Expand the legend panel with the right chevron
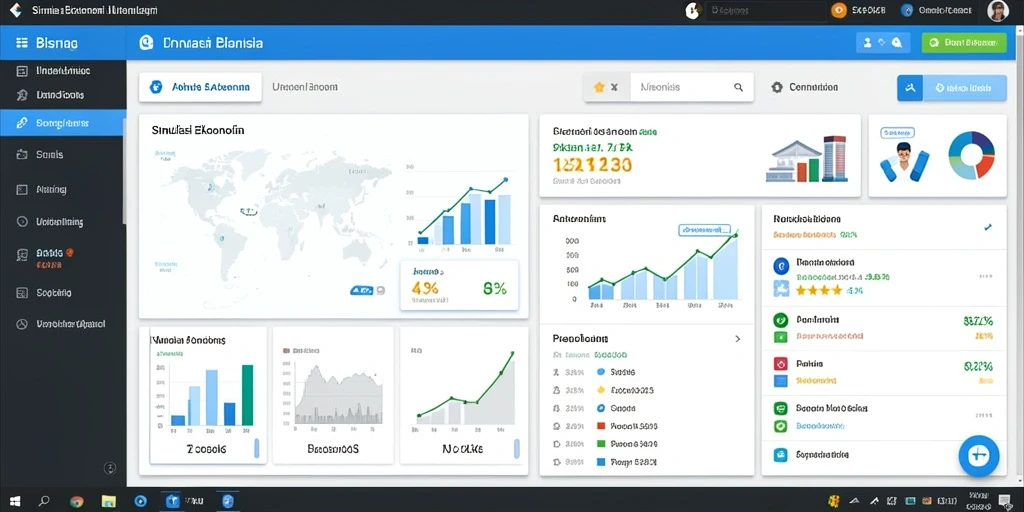The width and height of the screenshot is (1024, 512). pos(738,339)
